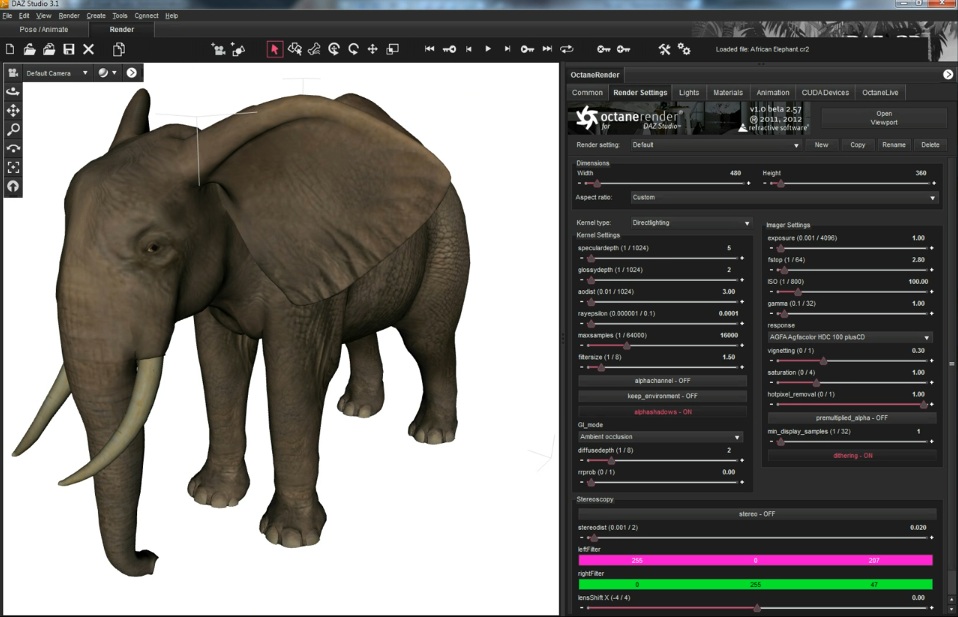Open the GI_mode Ambient occlusion dropdown
This screenshot has height=617, width=958.
(660, 437)
